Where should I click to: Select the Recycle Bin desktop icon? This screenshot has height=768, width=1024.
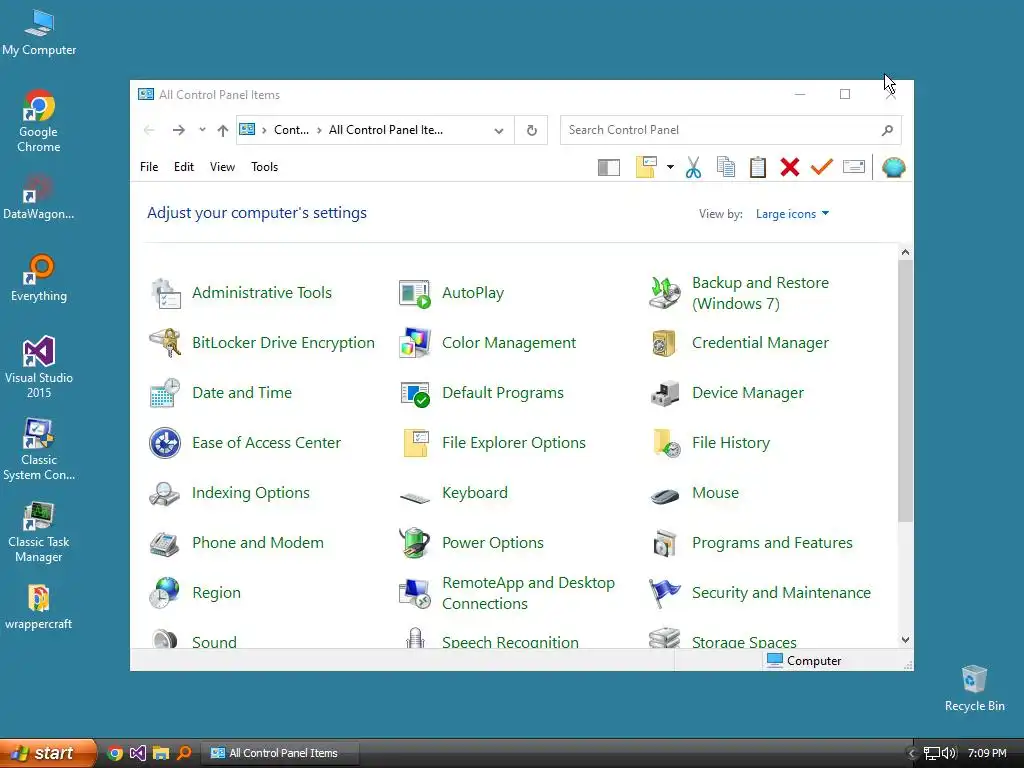coord(974,688)
